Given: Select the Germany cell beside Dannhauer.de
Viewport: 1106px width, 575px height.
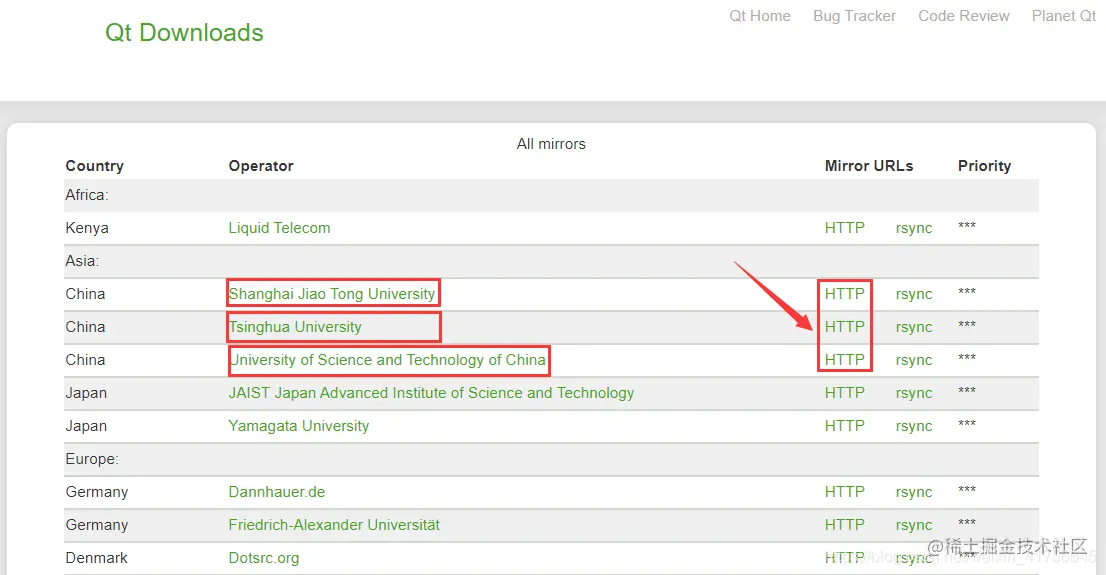Looking at the screenshot, I should [97, 492].
